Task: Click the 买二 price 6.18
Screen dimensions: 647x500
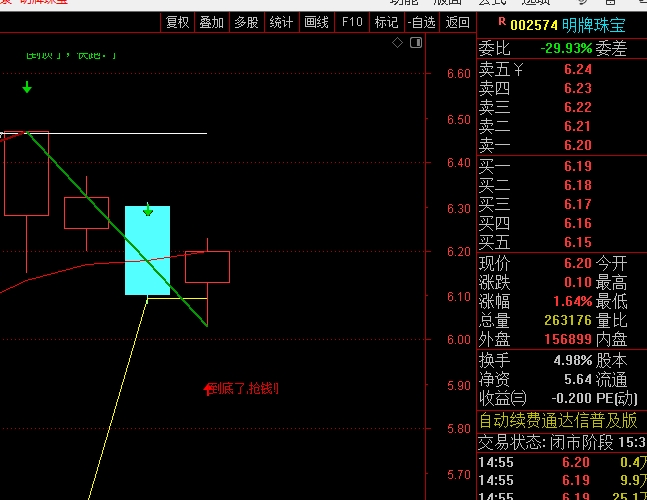Action: point(578,185)
